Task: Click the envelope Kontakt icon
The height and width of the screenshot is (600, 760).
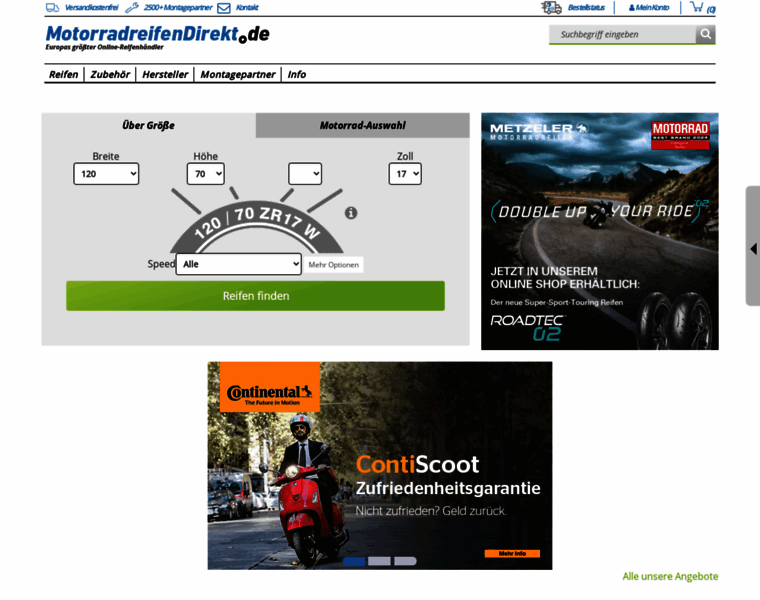Action: (x=223, y=8)
